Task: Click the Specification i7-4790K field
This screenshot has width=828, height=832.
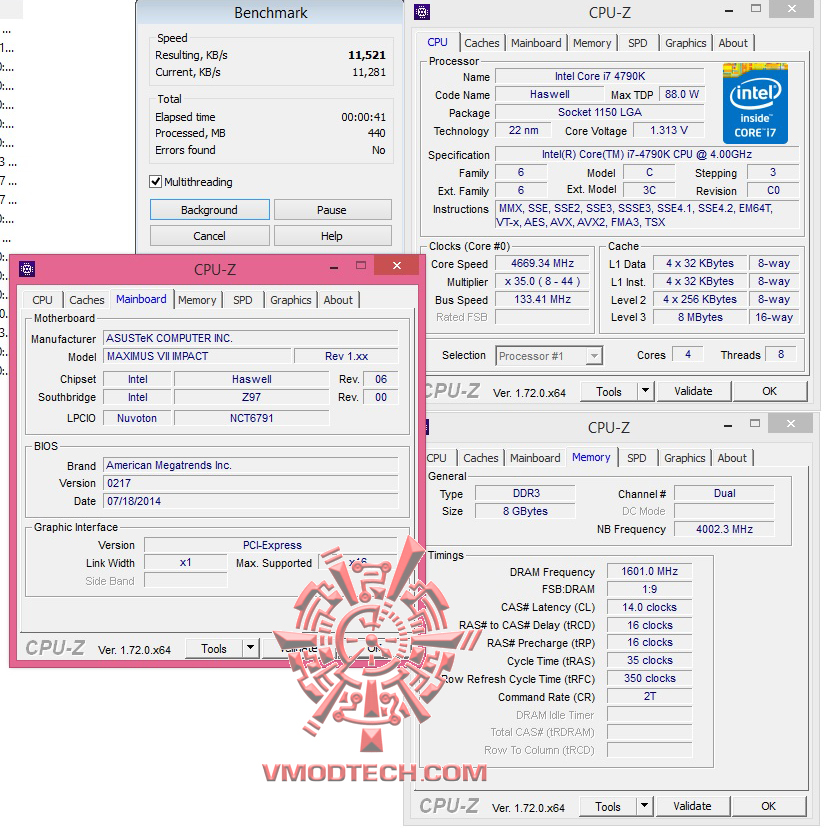Action: pos(646,154)
